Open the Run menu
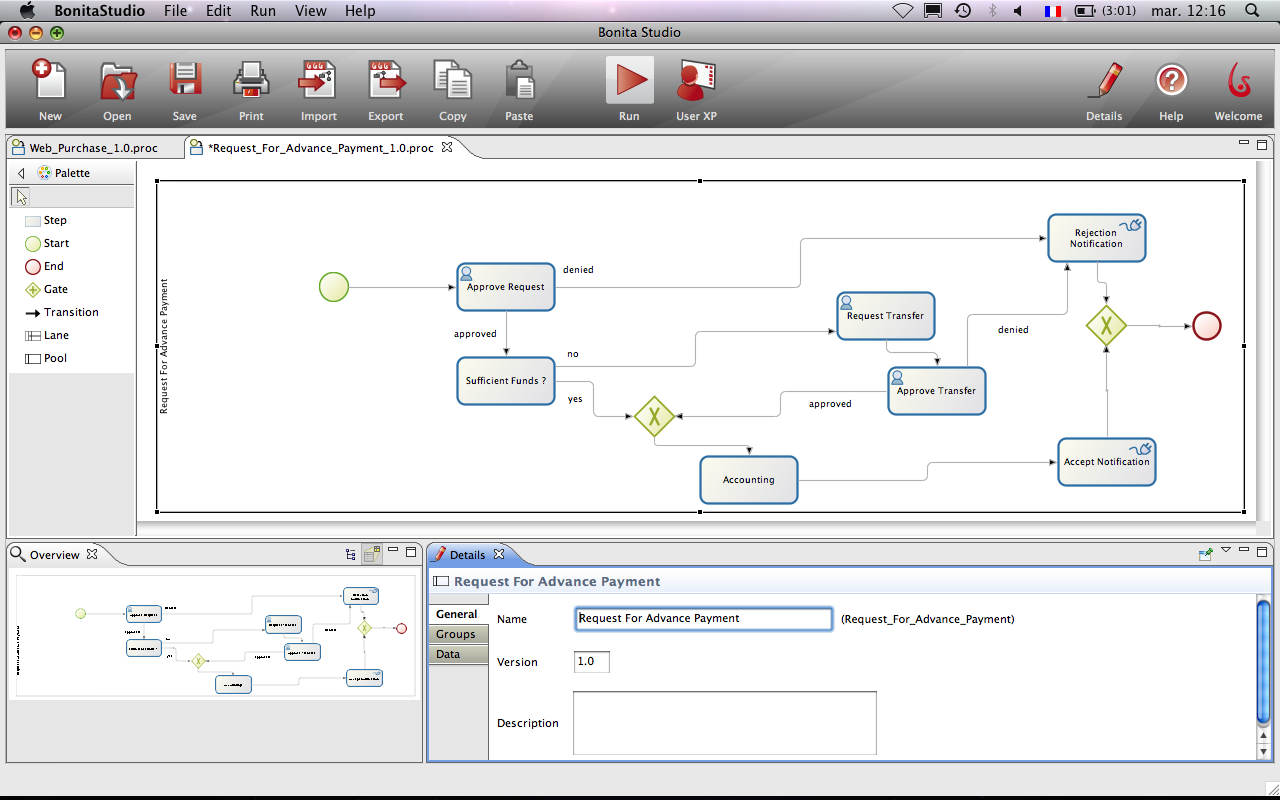The image size is (1280, 800). [263, 11]
